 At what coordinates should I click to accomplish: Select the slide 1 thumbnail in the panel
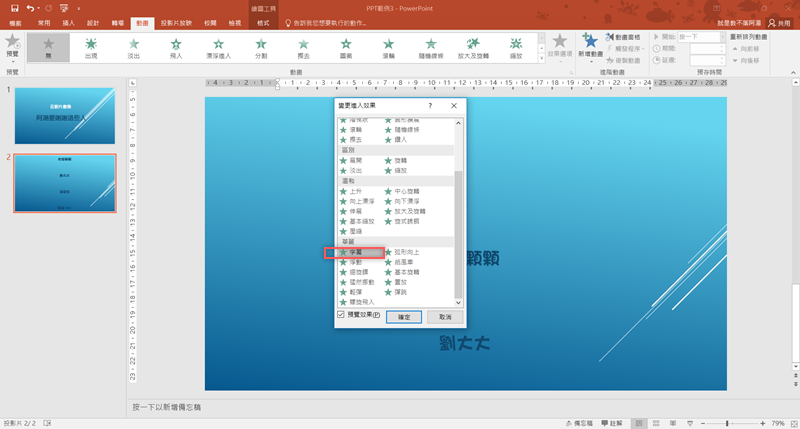coord(65,116)
